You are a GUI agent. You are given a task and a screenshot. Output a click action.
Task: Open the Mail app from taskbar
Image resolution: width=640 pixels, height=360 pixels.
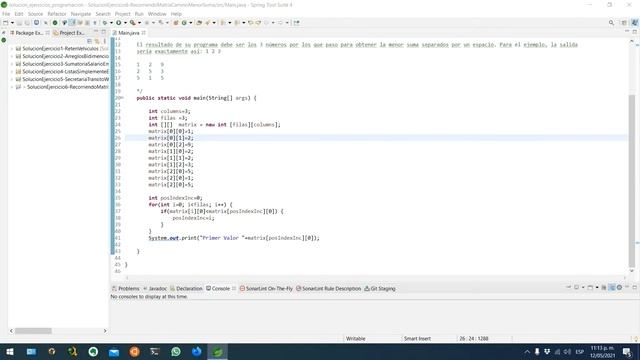pos(114,351)
